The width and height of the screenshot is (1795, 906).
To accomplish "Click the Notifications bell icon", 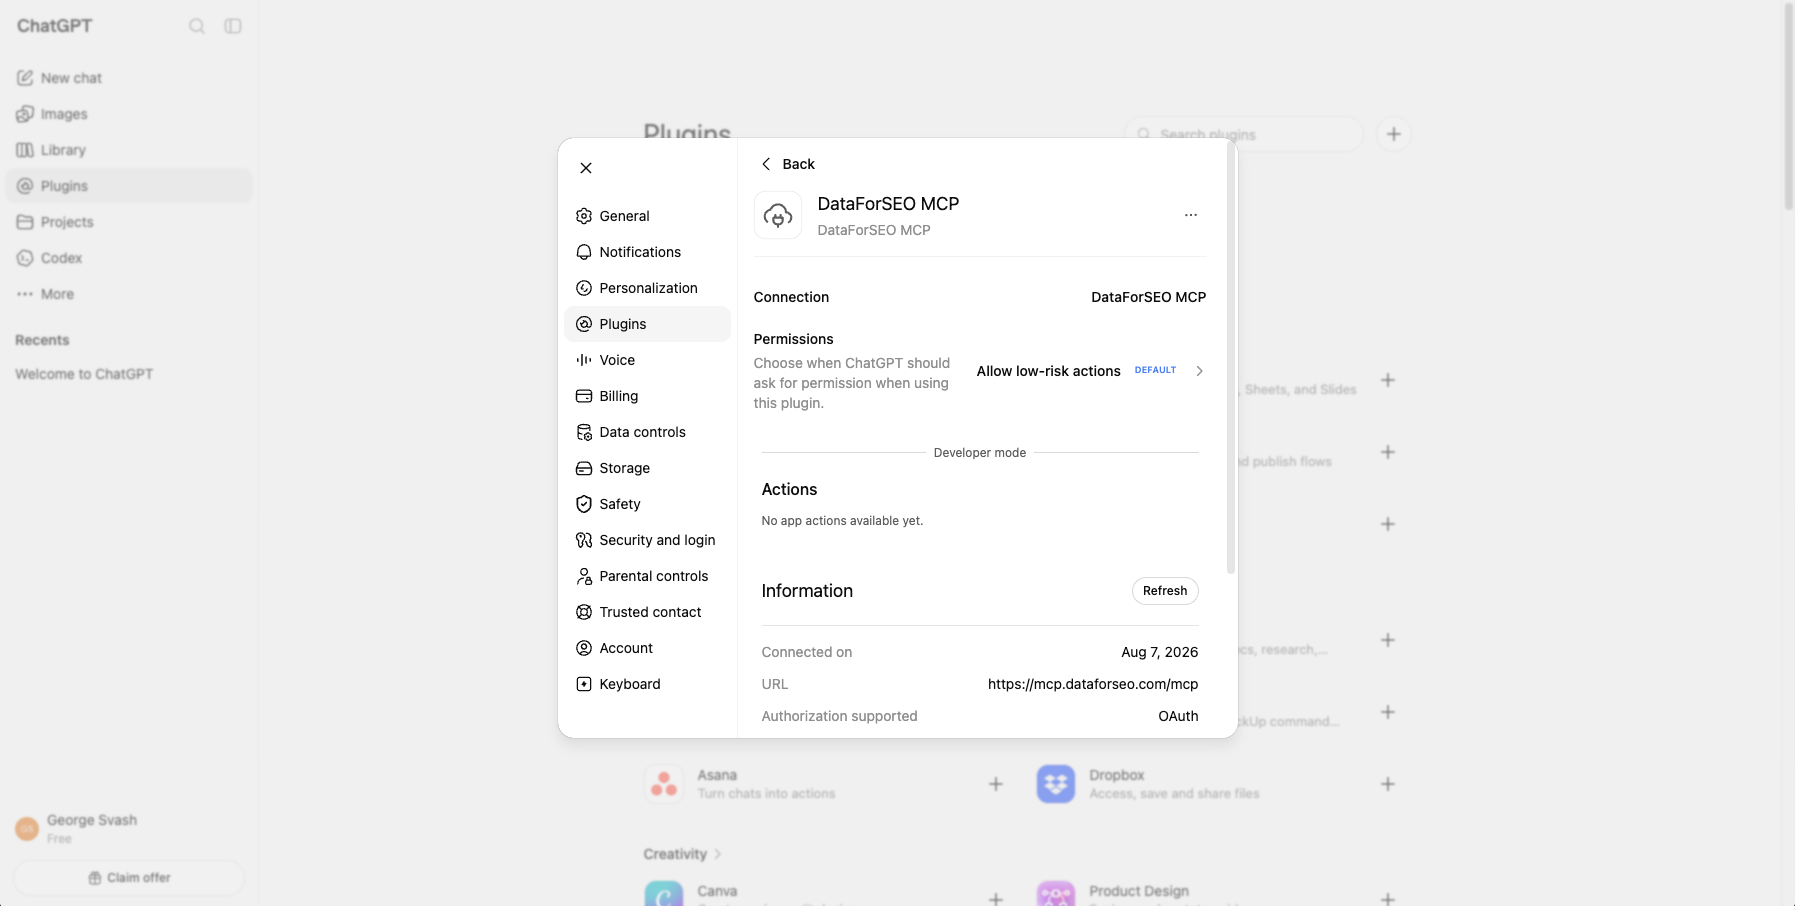I will [x=584, y=252].
